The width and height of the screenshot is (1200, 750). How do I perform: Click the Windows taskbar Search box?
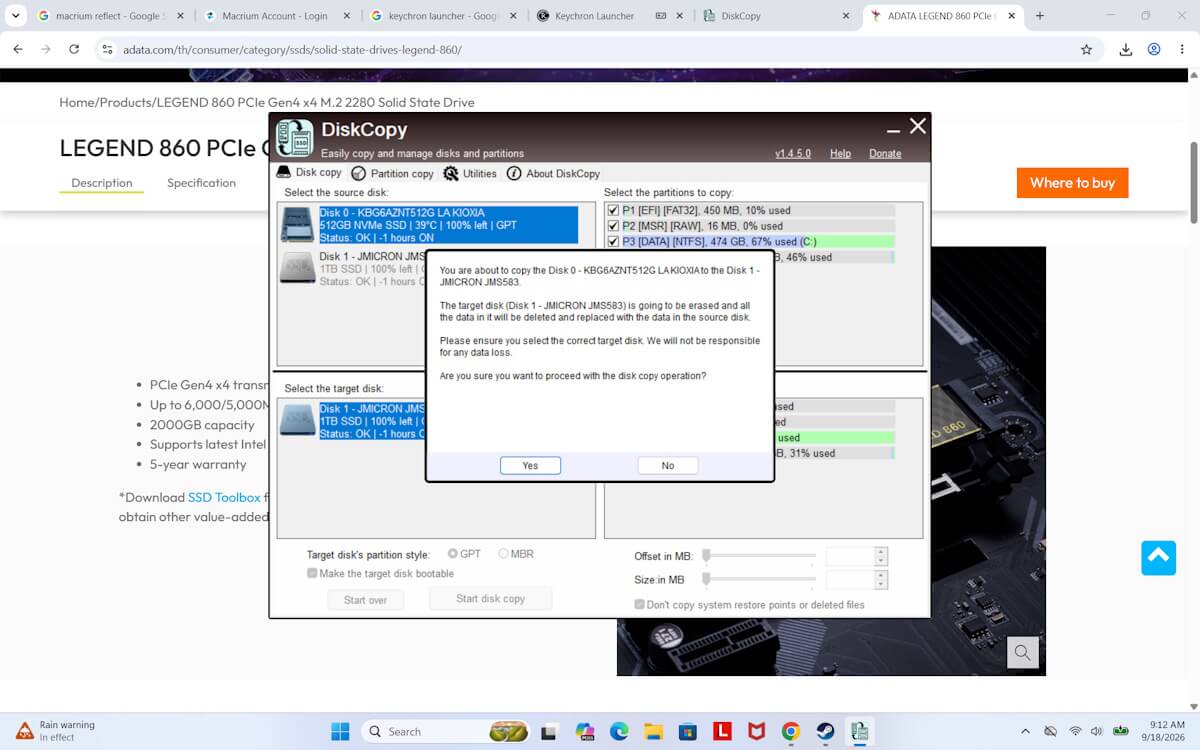pos(444,731)
